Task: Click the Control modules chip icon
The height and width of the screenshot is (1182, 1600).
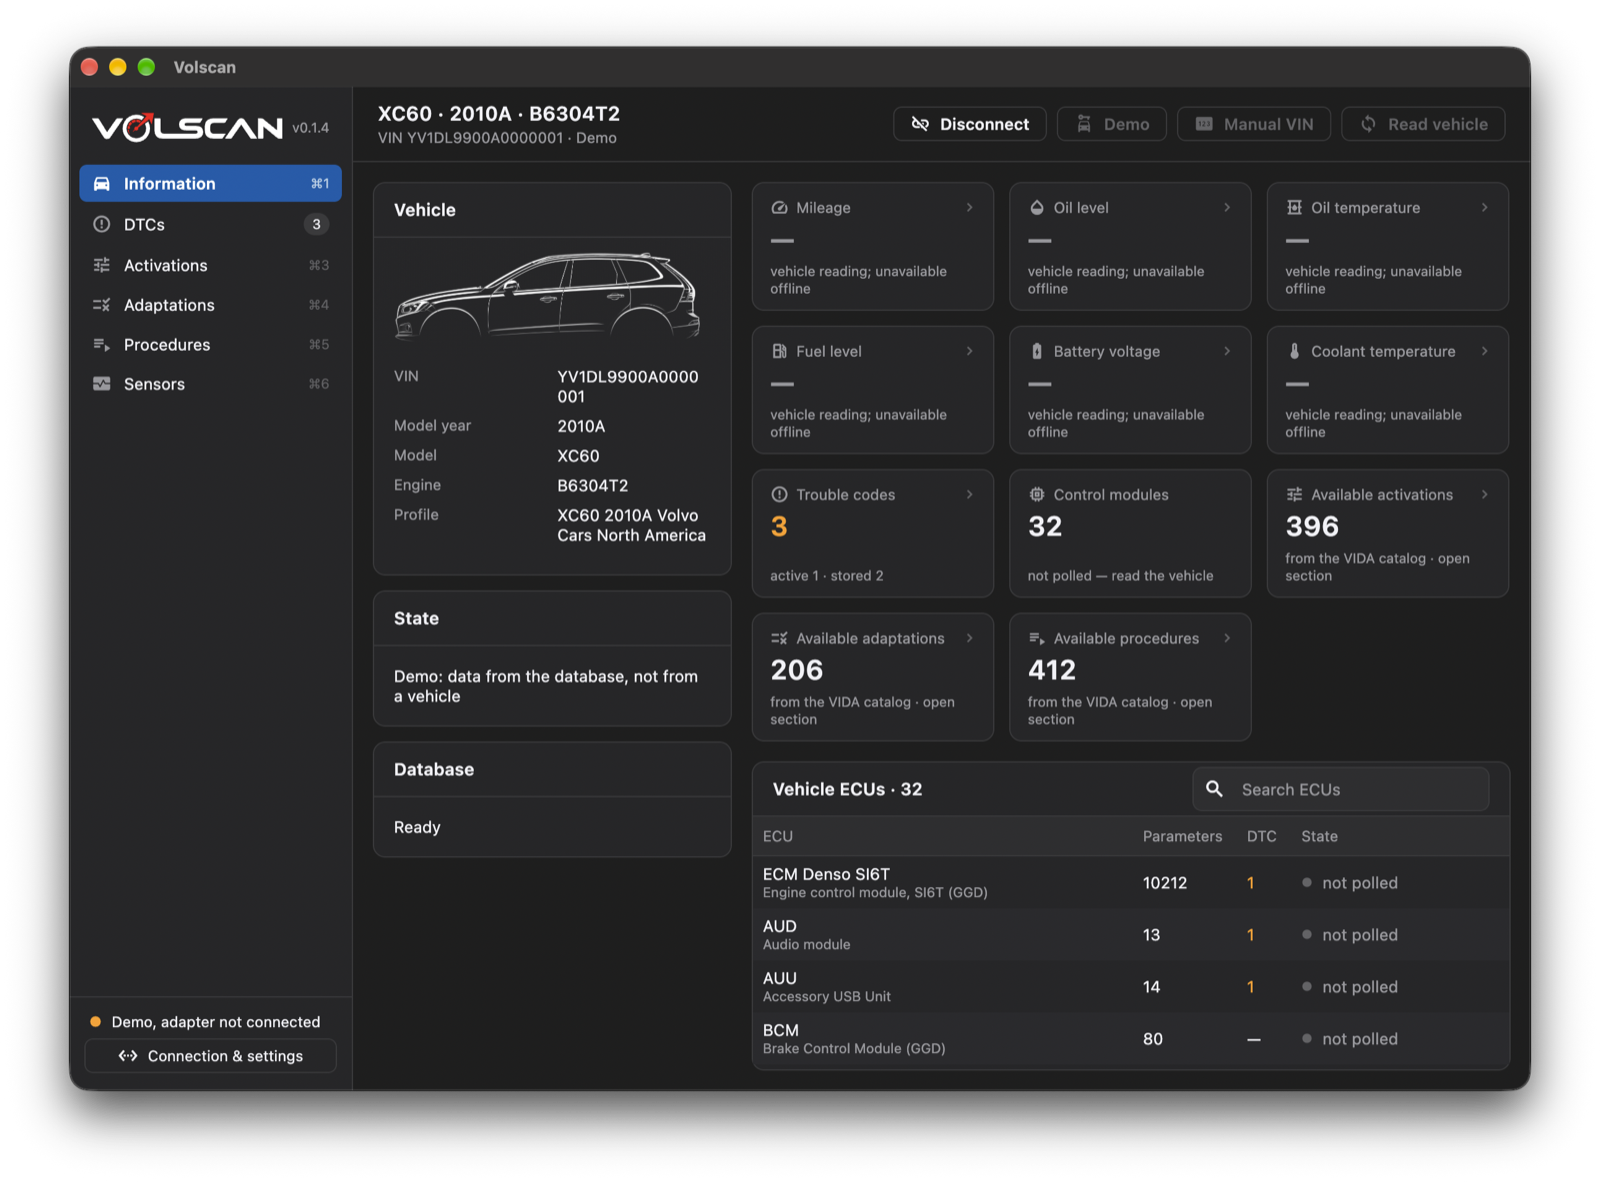Action: (x=1037, y=495)
